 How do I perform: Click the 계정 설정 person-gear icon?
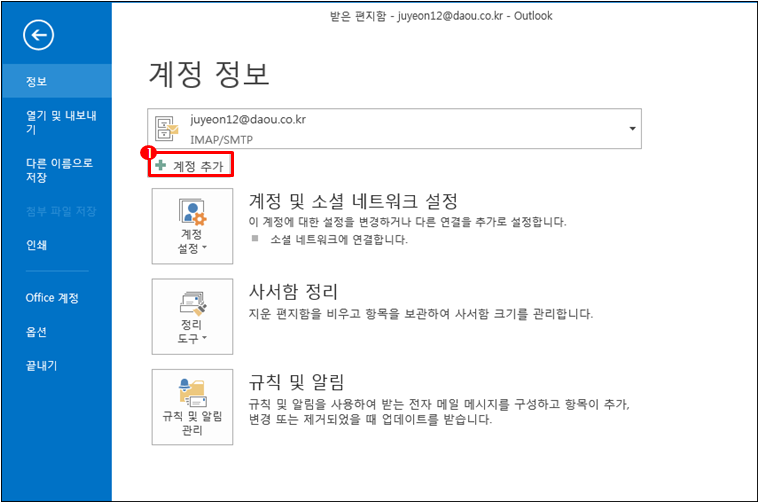coord(192,212)
